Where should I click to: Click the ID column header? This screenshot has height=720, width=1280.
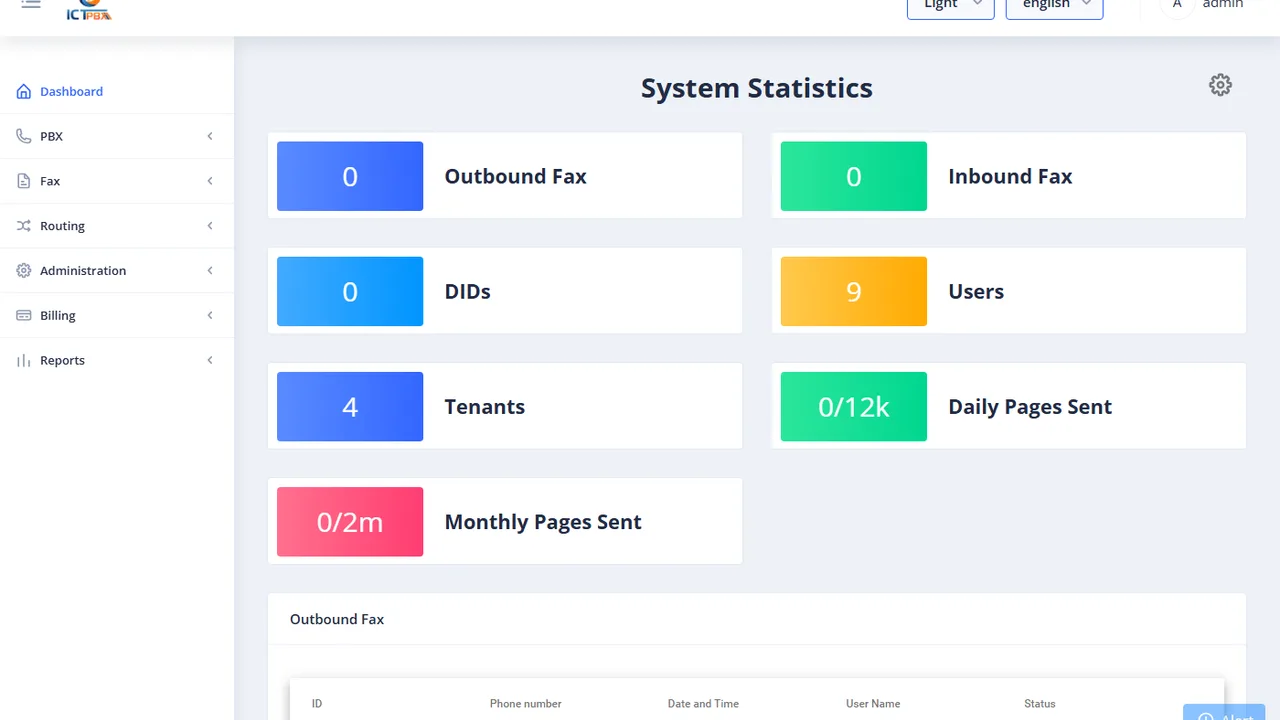click(x=317, y=704)
